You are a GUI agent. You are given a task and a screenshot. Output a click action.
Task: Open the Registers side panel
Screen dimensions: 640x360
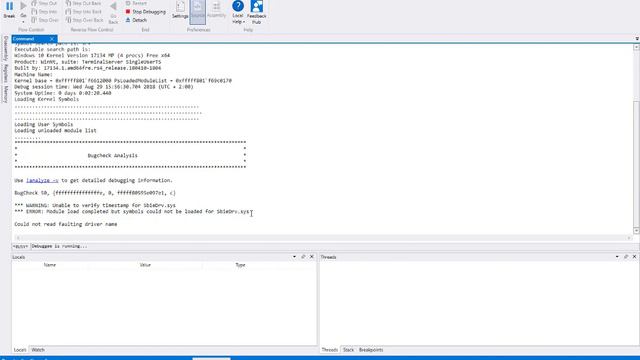5,73
